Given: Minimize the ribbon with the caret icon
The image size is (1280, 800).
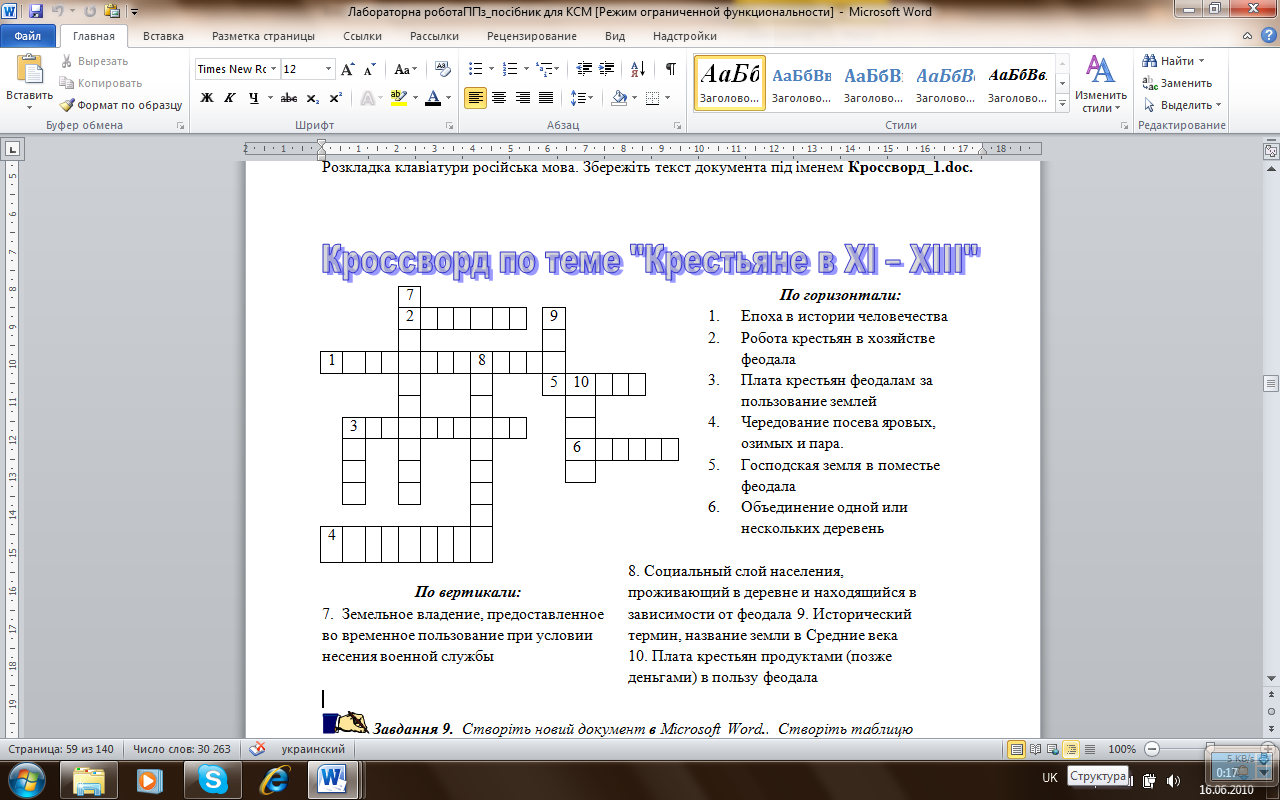Looking at the screenshot, I should (x=1247, y=36).
